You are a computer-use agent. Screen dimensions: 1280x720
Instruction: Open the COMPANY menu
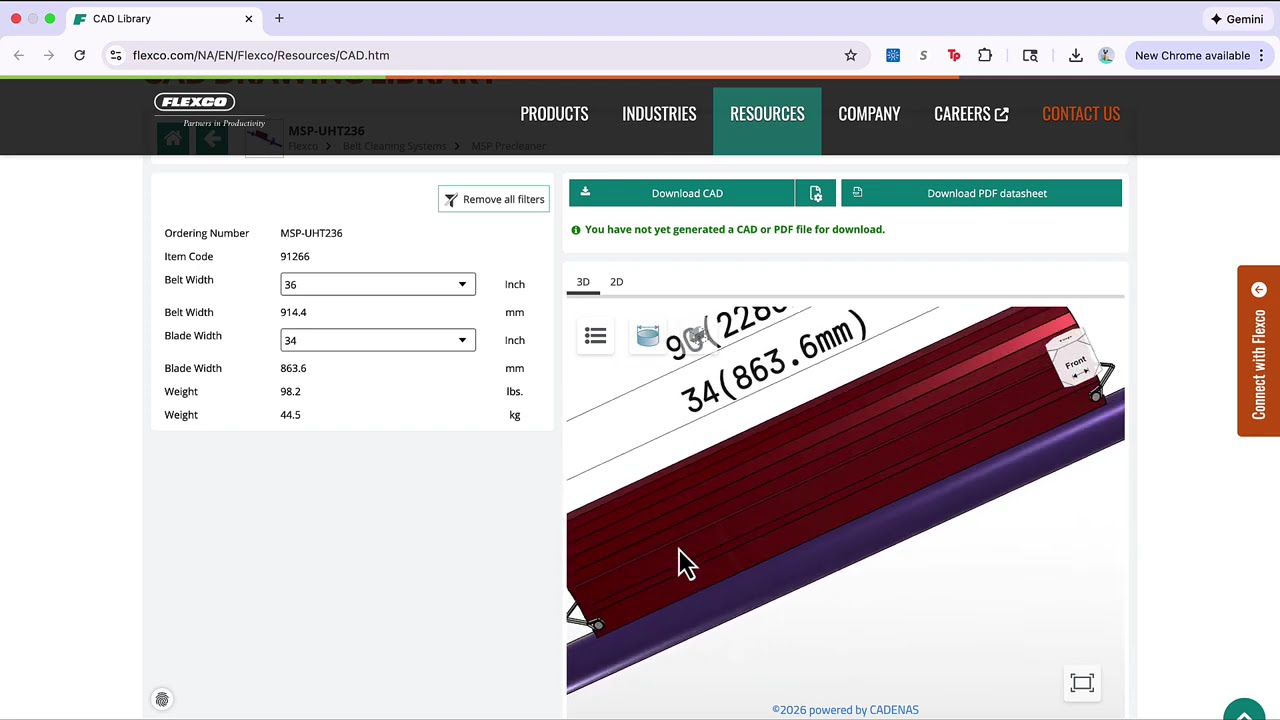point(869,114)
